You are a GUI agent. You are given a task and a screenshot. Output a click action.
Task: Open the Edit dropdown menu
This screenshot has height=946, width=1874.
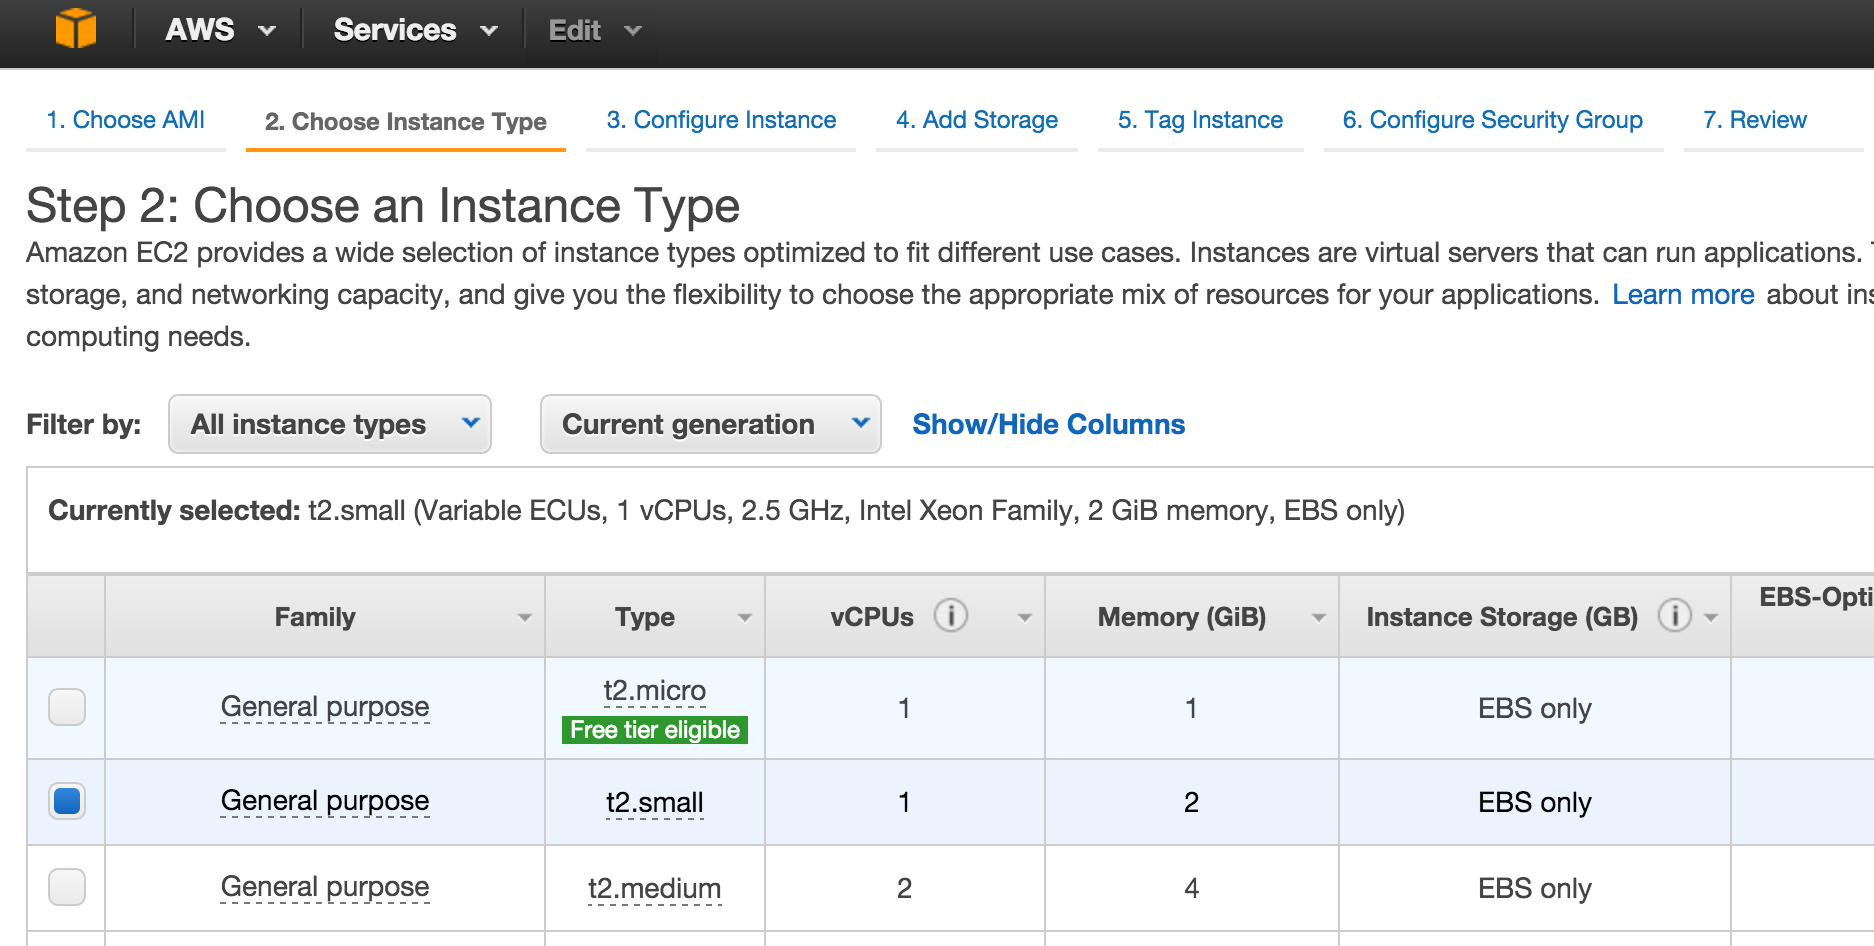[x=594, y=30]
